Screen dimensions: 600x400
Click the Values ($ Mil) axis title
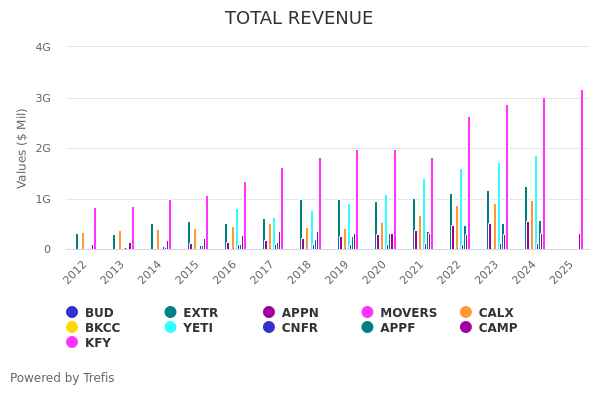(22, 149)
